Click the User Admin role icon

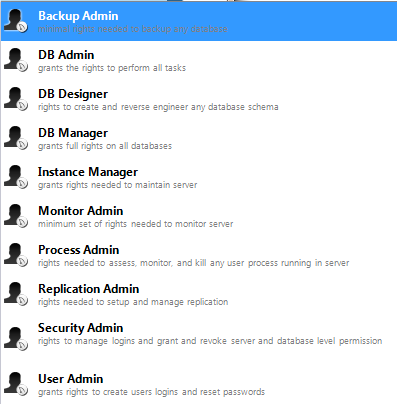click(x=16, y=384)
